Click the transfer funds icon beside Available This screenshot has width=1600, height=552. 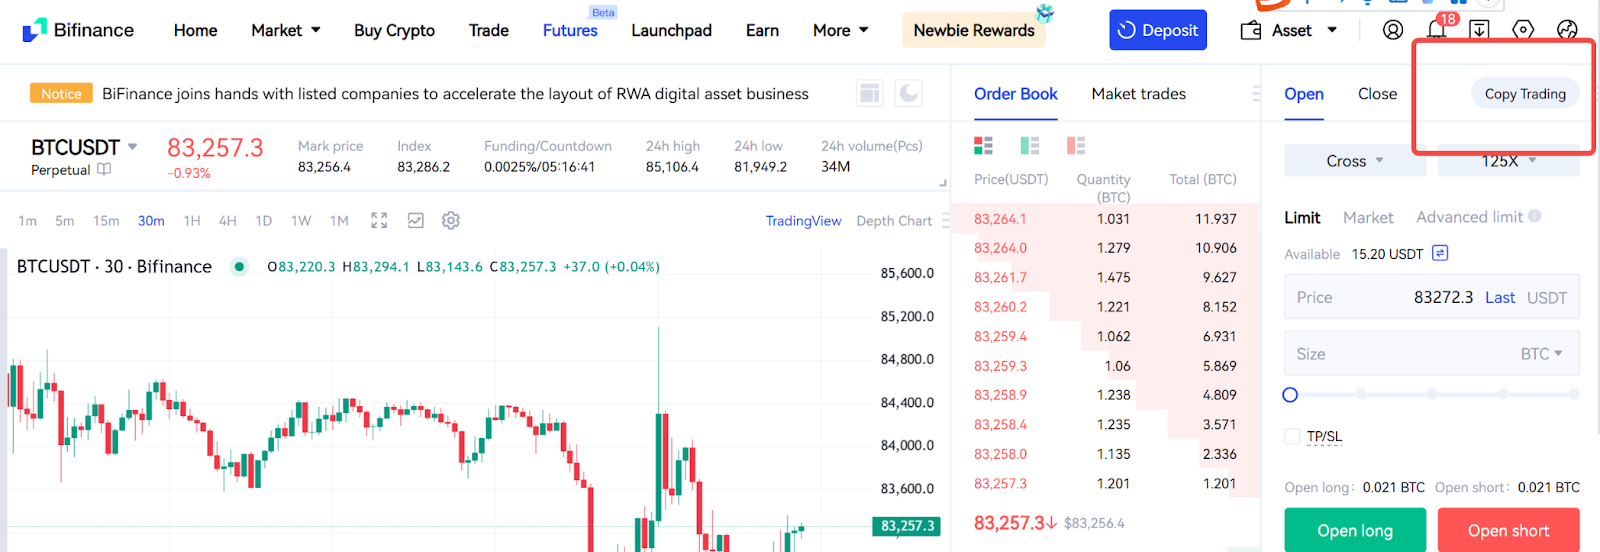pos(1440,254)
